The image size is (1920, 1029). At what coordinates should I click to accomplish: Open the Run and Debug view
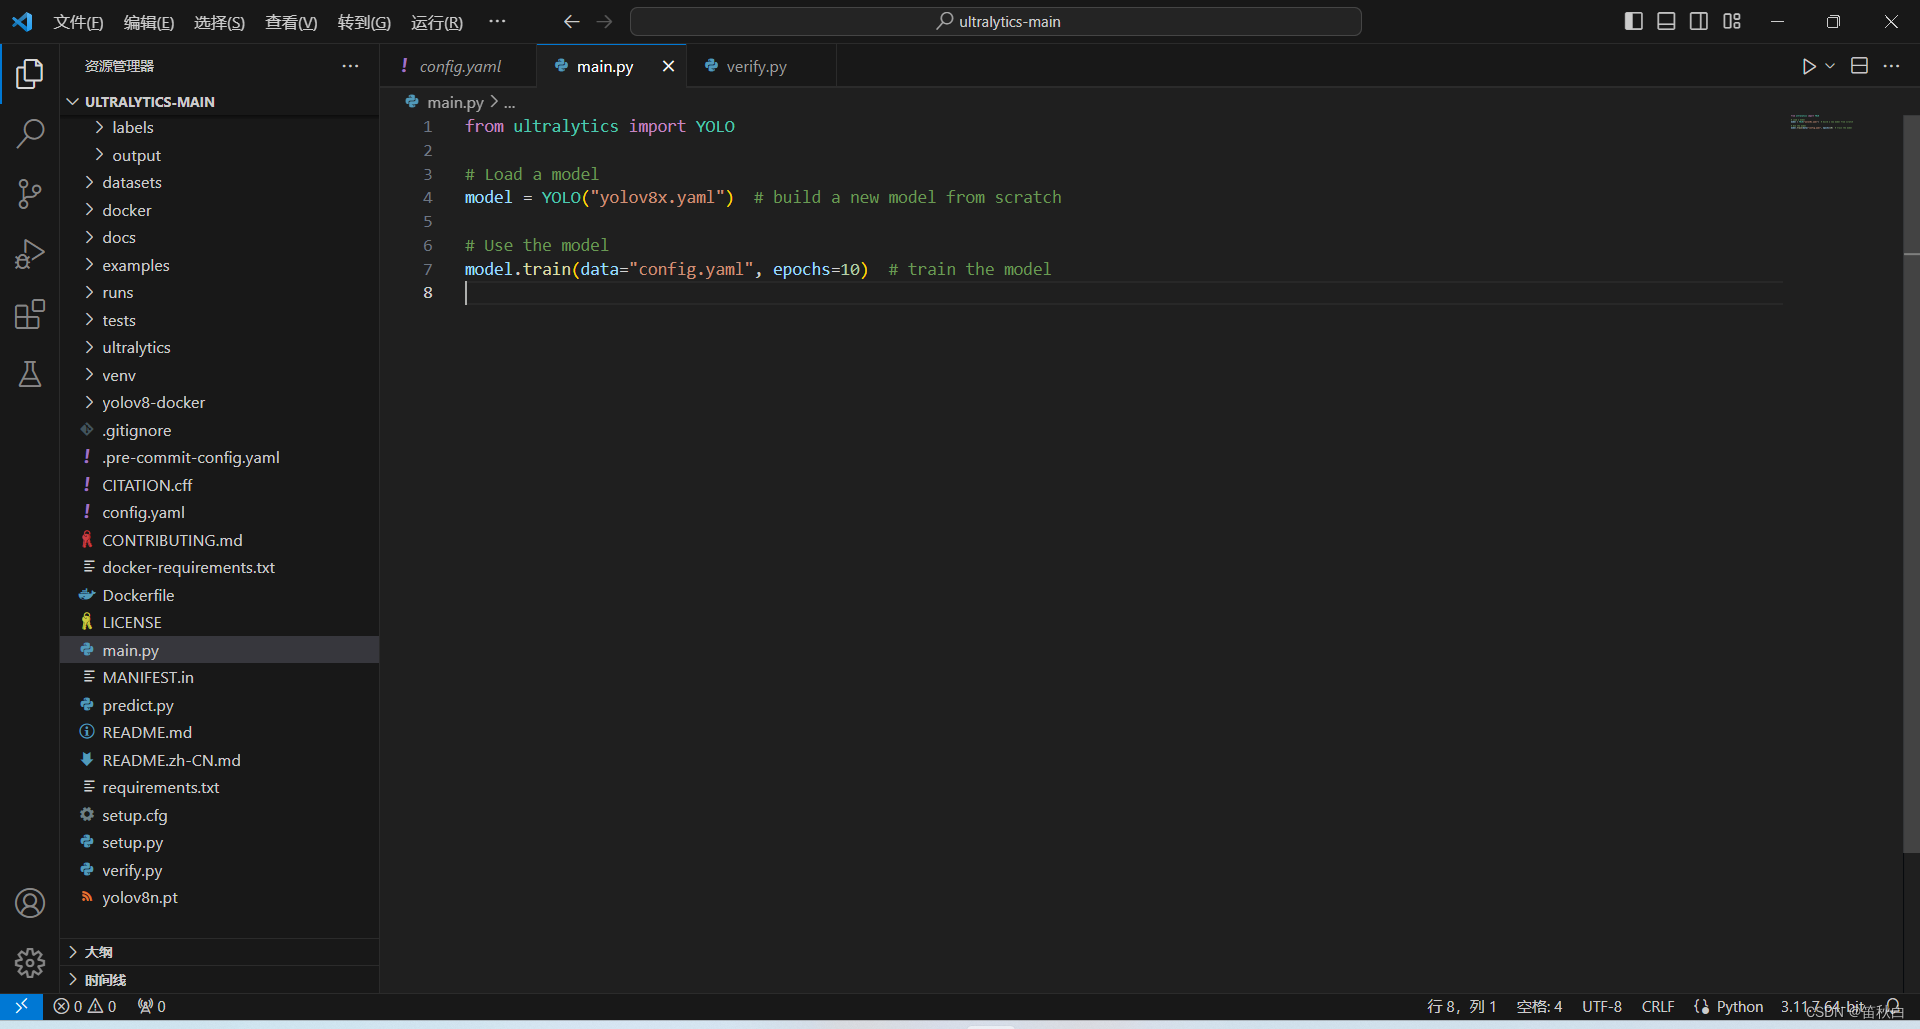tap(30, 254)
